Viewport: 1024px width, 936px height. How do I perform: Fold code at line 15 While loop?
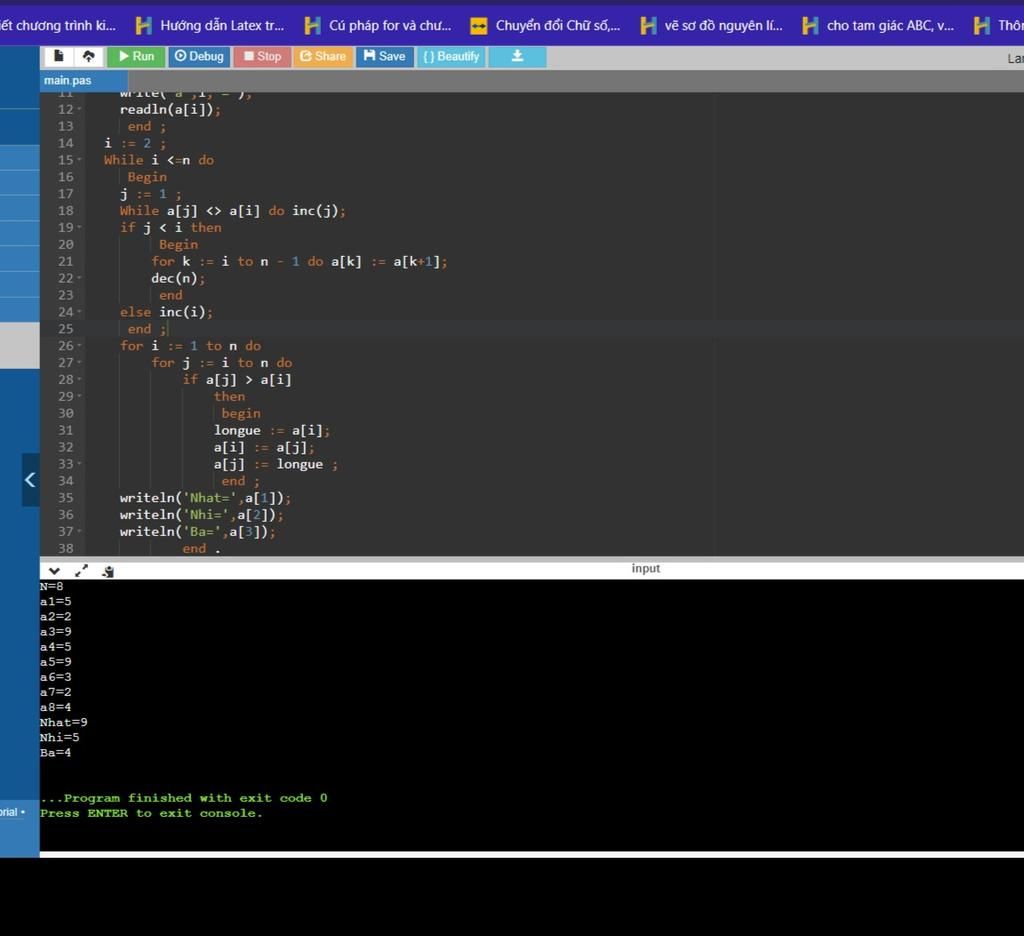pyautogui.click(x=80, y=160)
